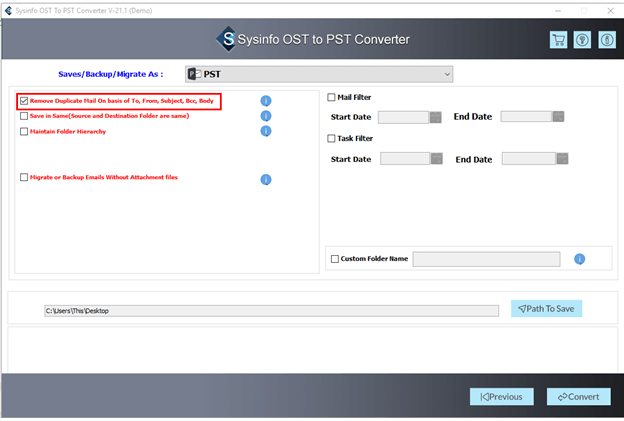The height and width of the screenshot is (421, 624).
Task: Click the Sysinfo logo in the header
Action: pyautogui.click(x=227, y=39)
